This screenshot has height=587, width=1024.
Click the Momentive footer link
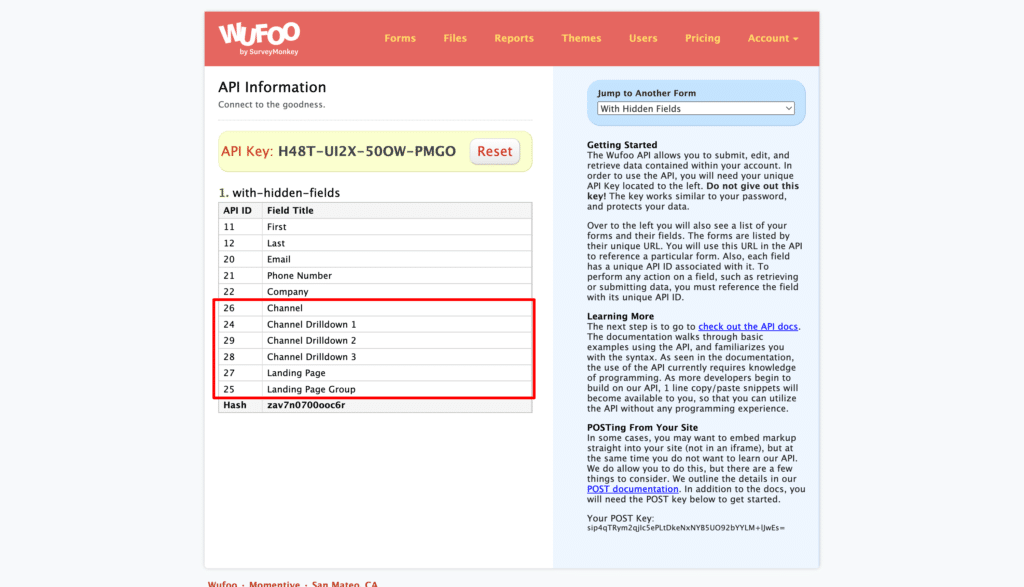(x=275, y=583)
